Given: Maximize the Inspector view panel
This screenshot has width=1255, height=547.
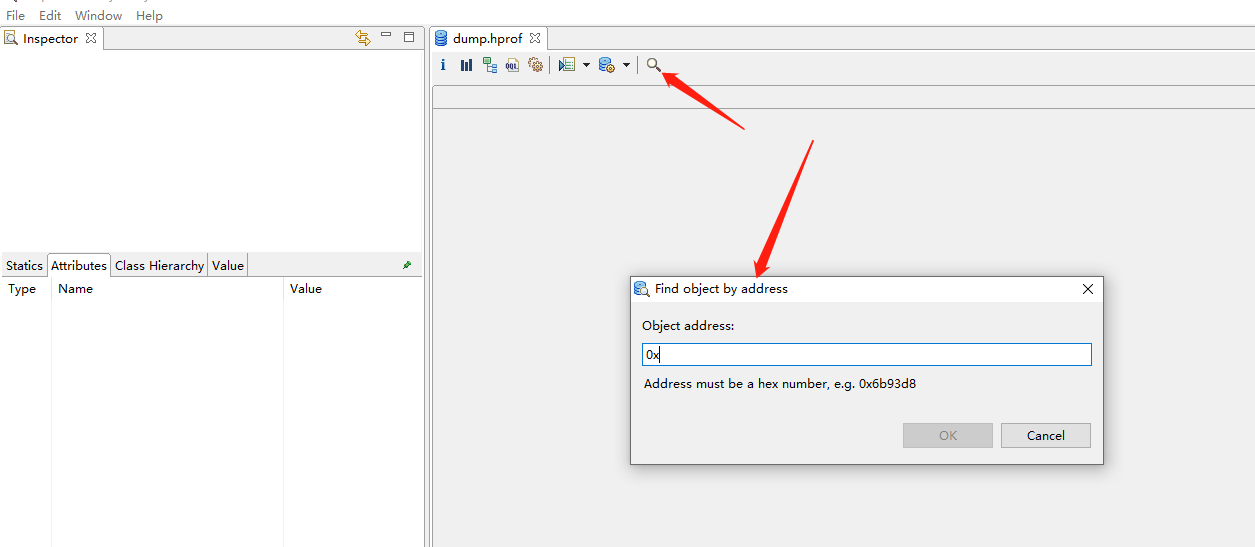Looking at the screenshot, I should click(x=409, y=37).
